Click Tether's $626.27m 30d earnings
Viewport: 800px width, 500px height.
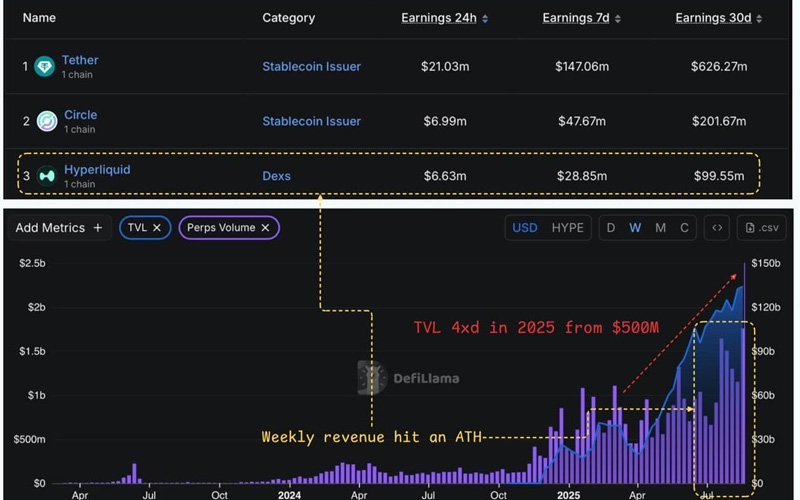tap(719, 66)
